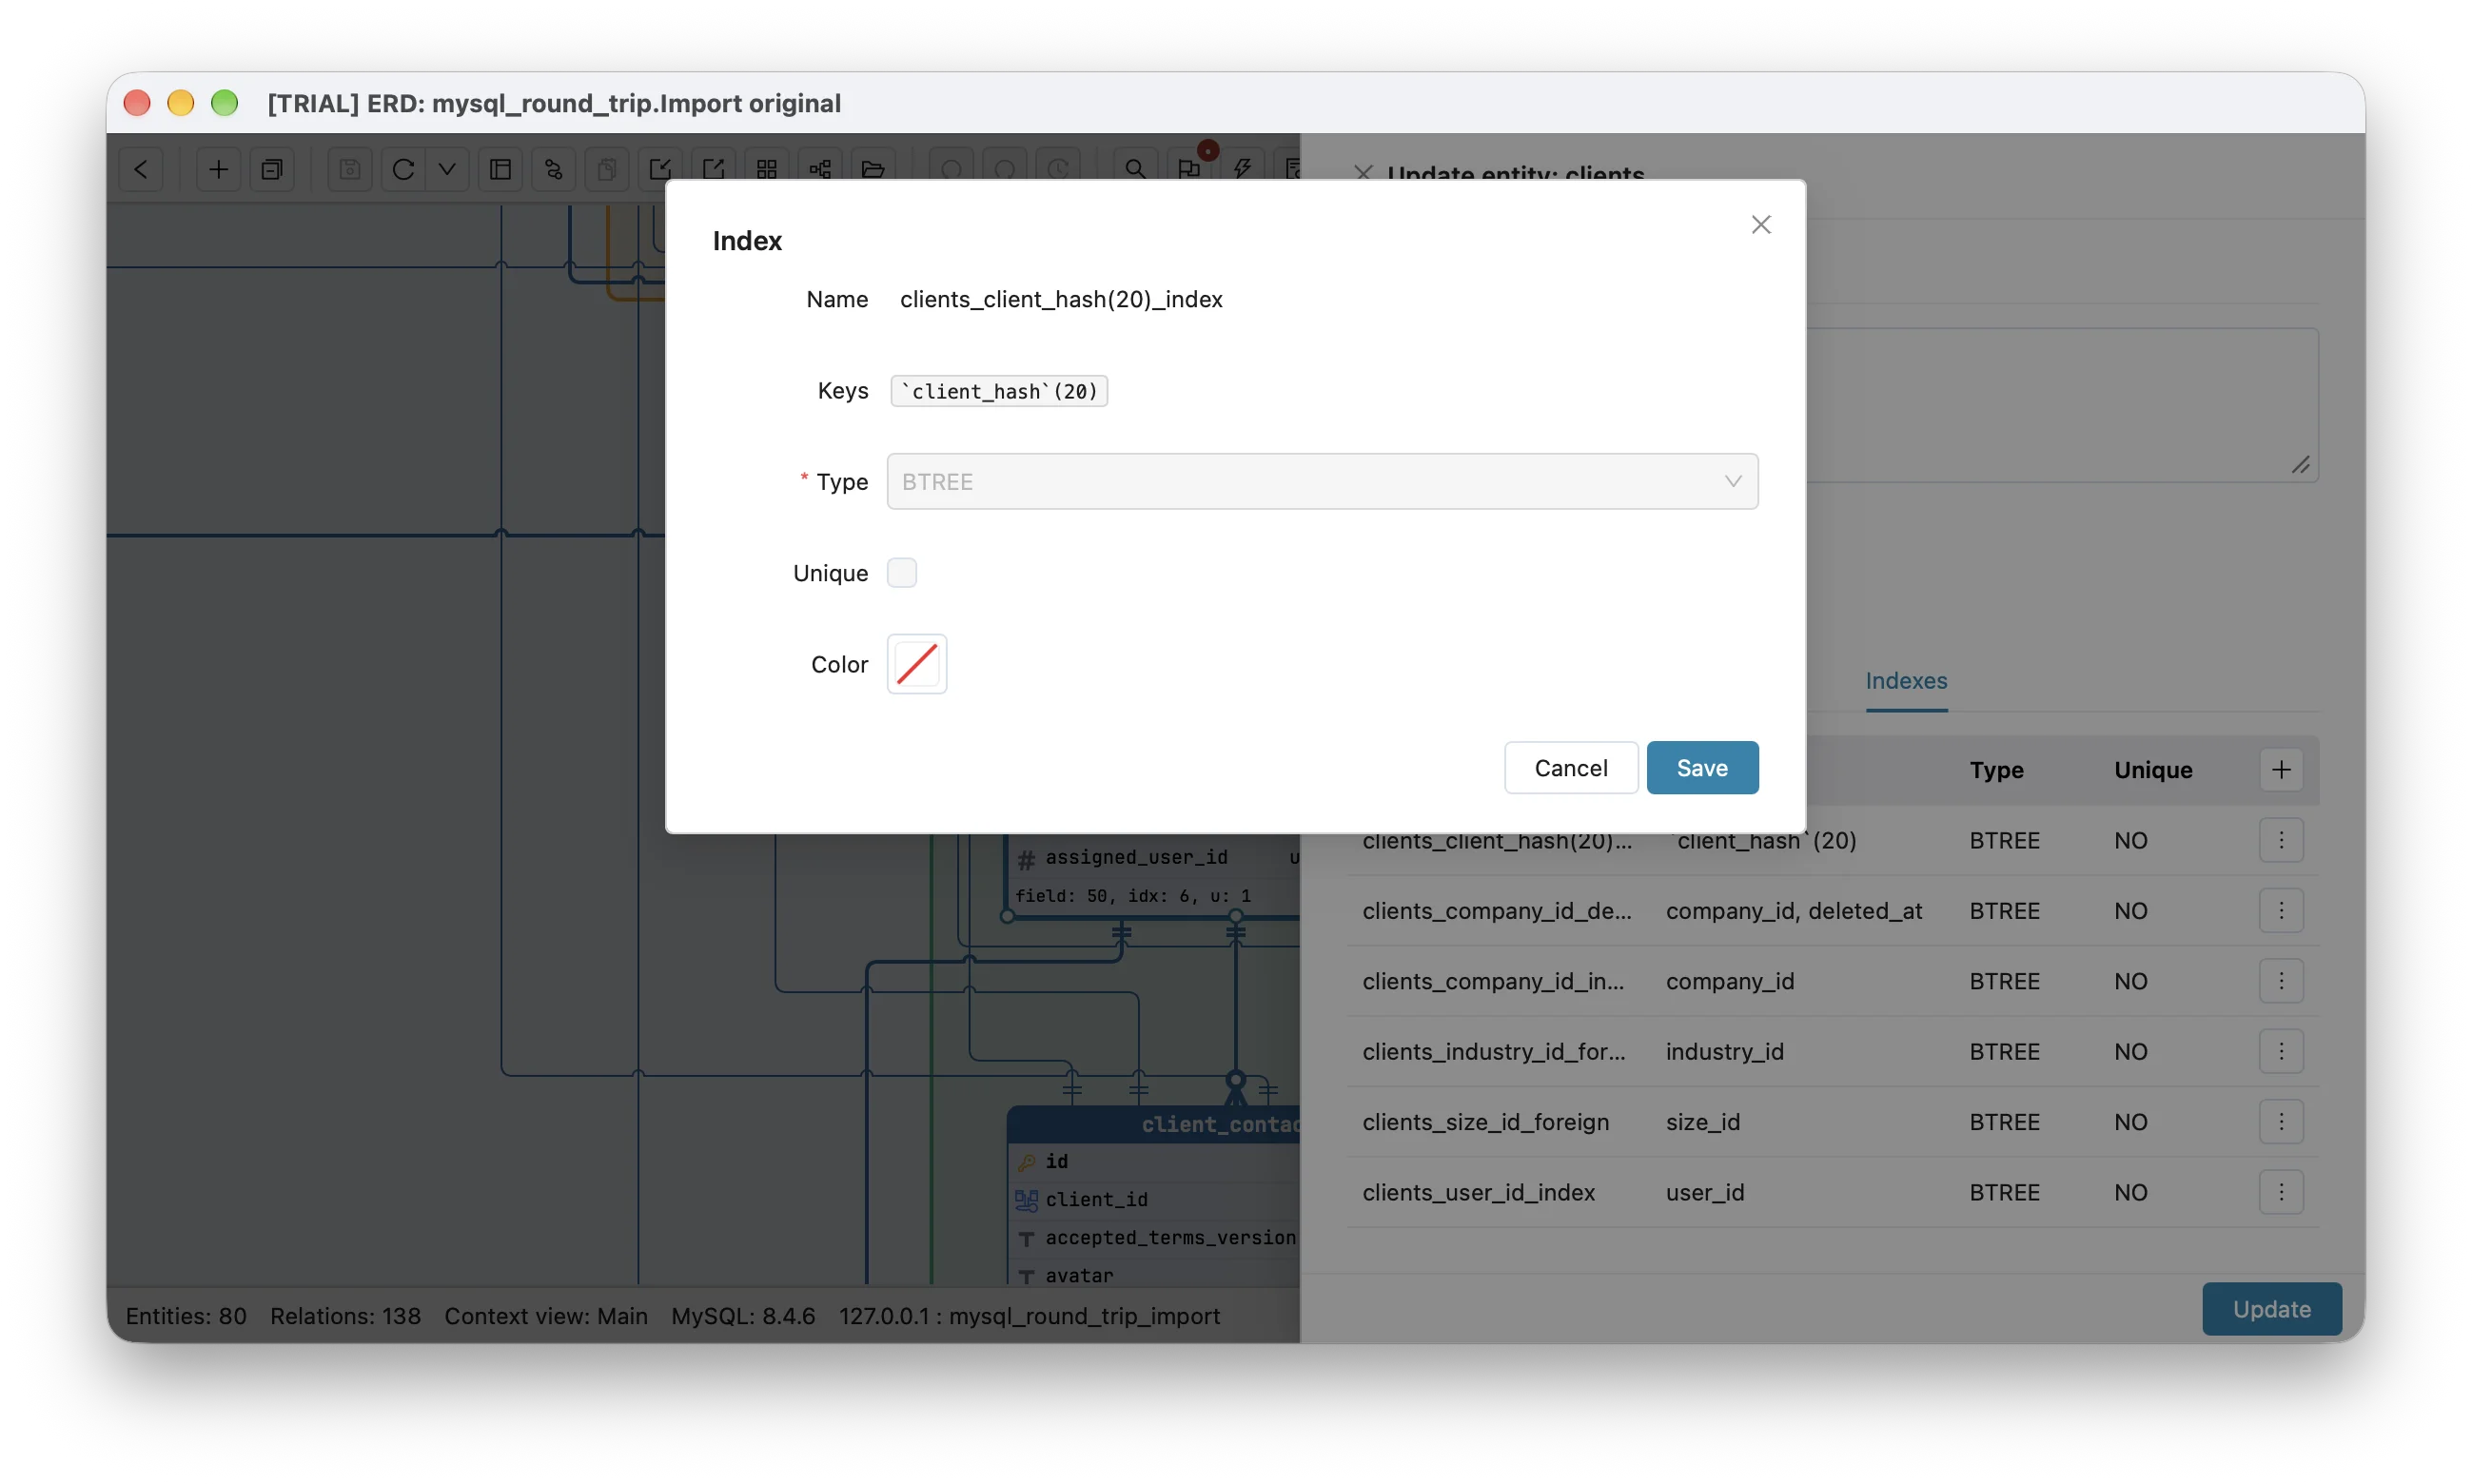Click the `client_hash`(20) key tag
Image resolution: width=2472 pixels, height=1484 pixels.
coord(998,391)
